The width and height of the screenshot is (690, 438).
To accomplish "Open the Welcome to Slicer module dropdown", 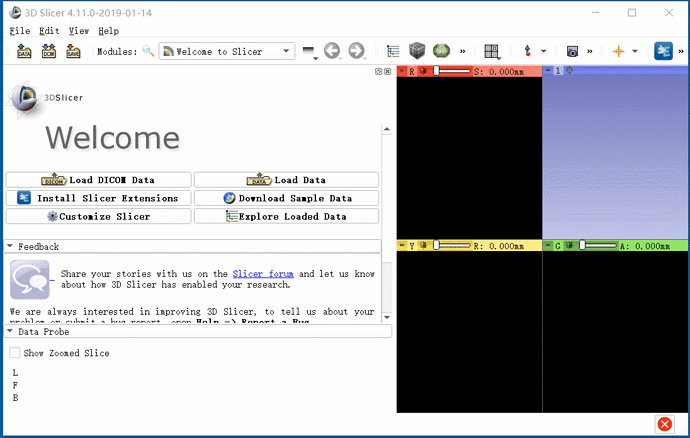I will click(x=227, y=52).
